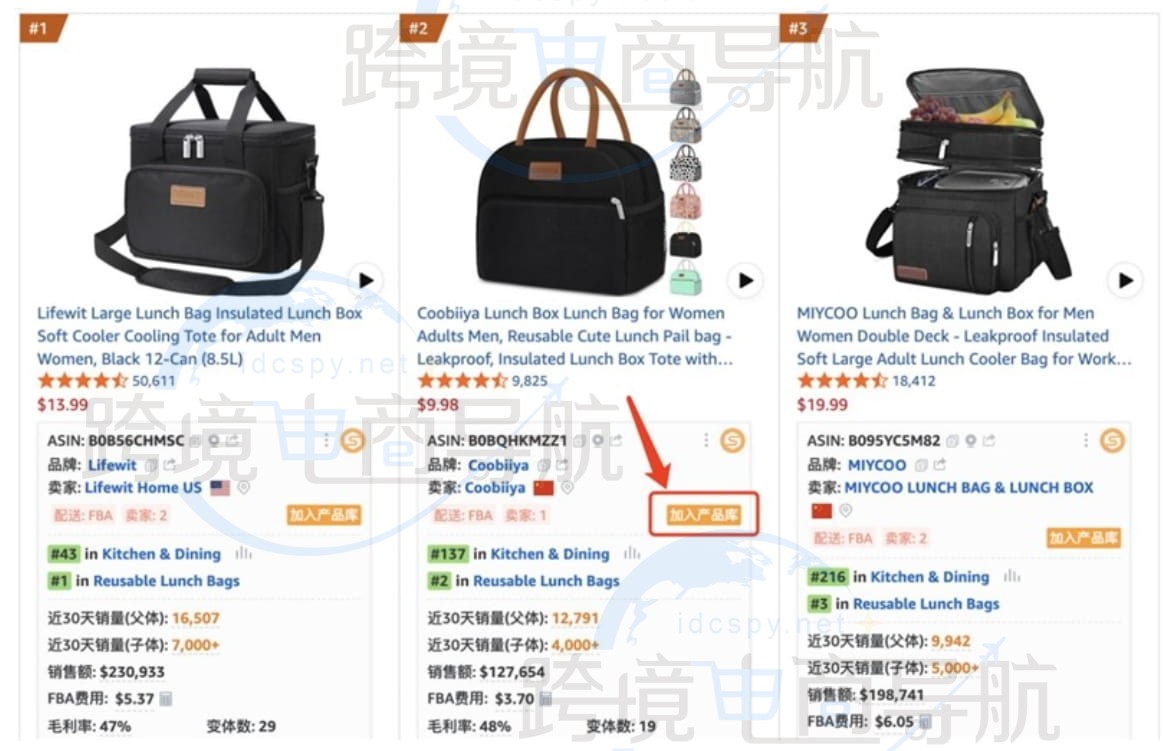Copy the ASIN B095YC5M82 using copy icon

click(952, 441)
